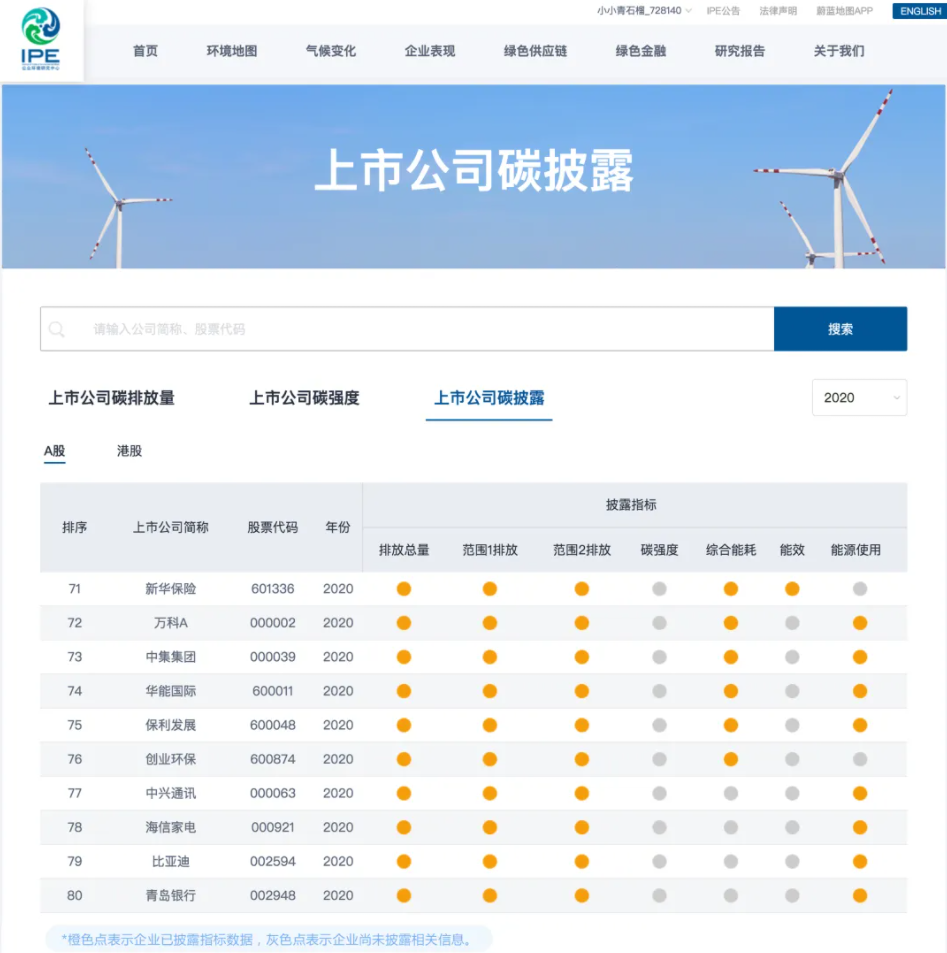Image resolution: width=947 pixels, height=953 pixels.
Task: Click the 能源使用 column header
Action: pos(856,550)
